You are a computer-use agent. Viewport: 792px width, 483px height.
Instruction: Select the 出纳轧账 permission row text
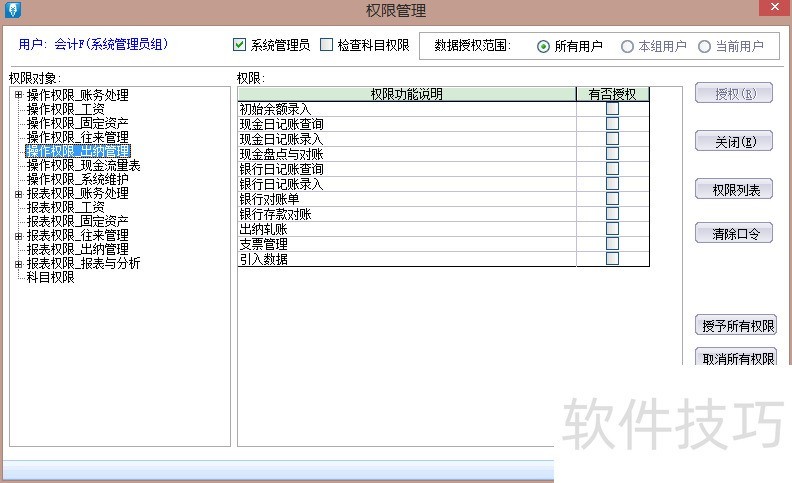tap(263, 229)
